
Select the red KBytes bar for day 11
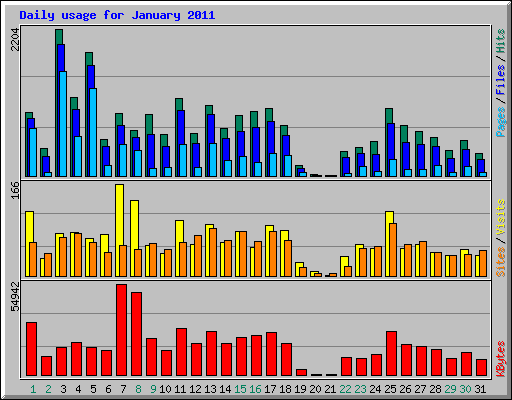181,352
